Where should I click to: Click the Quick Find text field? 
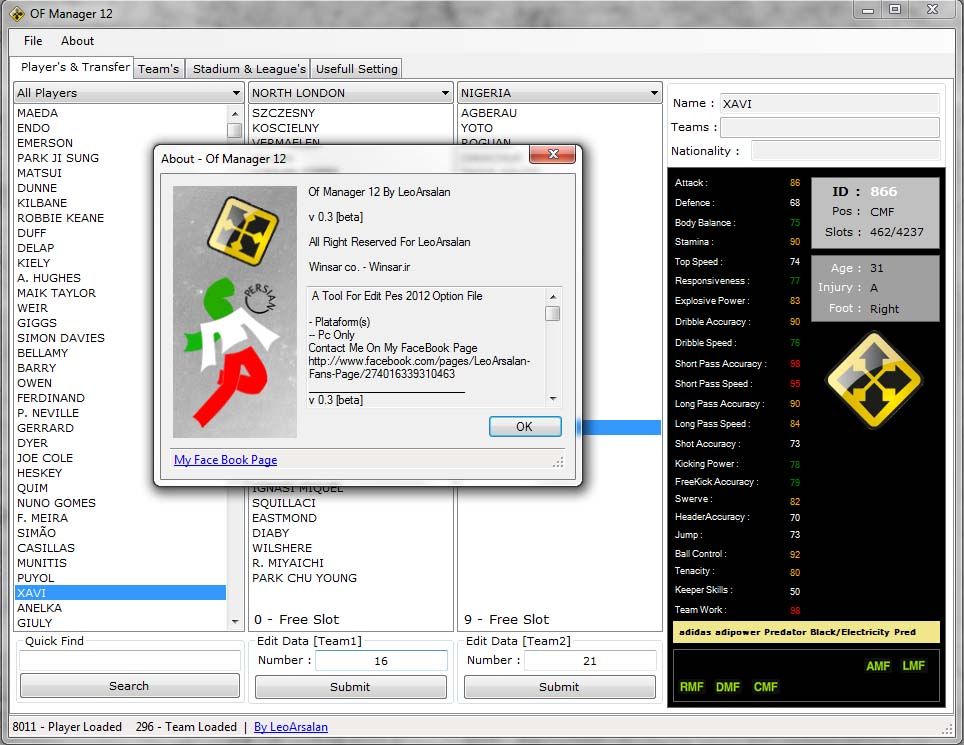(x=129, y=660)
